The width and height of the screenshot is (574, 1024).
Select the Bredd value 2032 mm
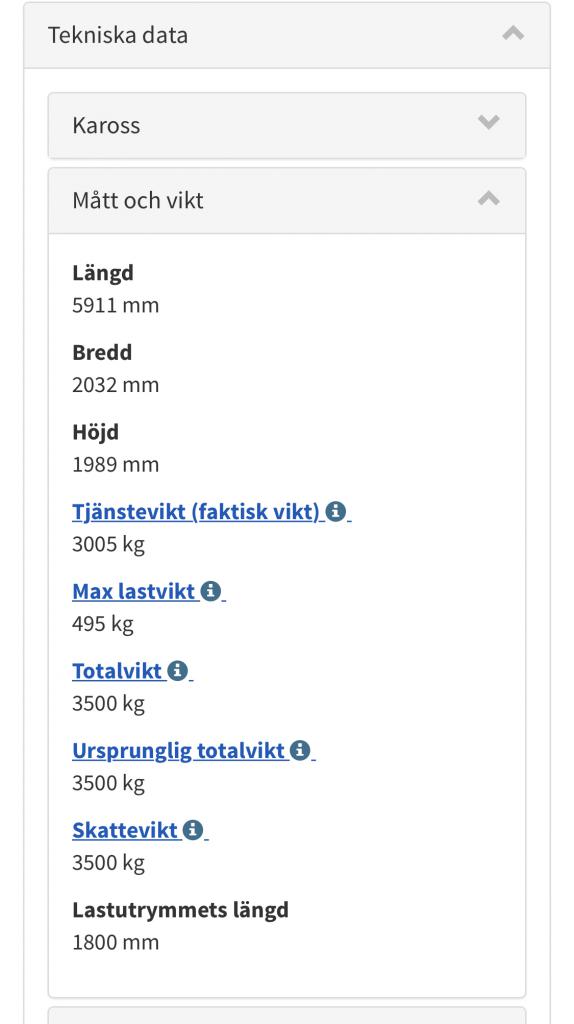pos(116,385)
